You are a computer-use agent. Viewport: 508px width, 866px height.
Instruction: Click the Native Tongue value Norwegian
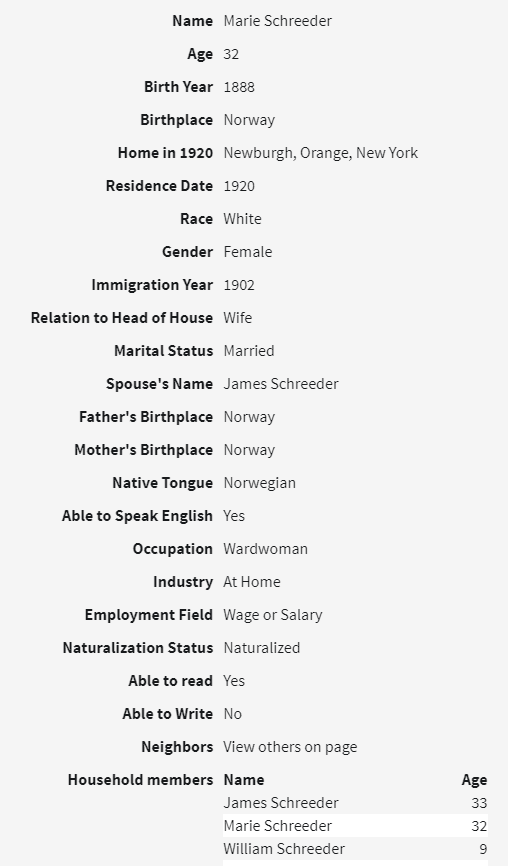pyautogui.click(x=260, y=483)
